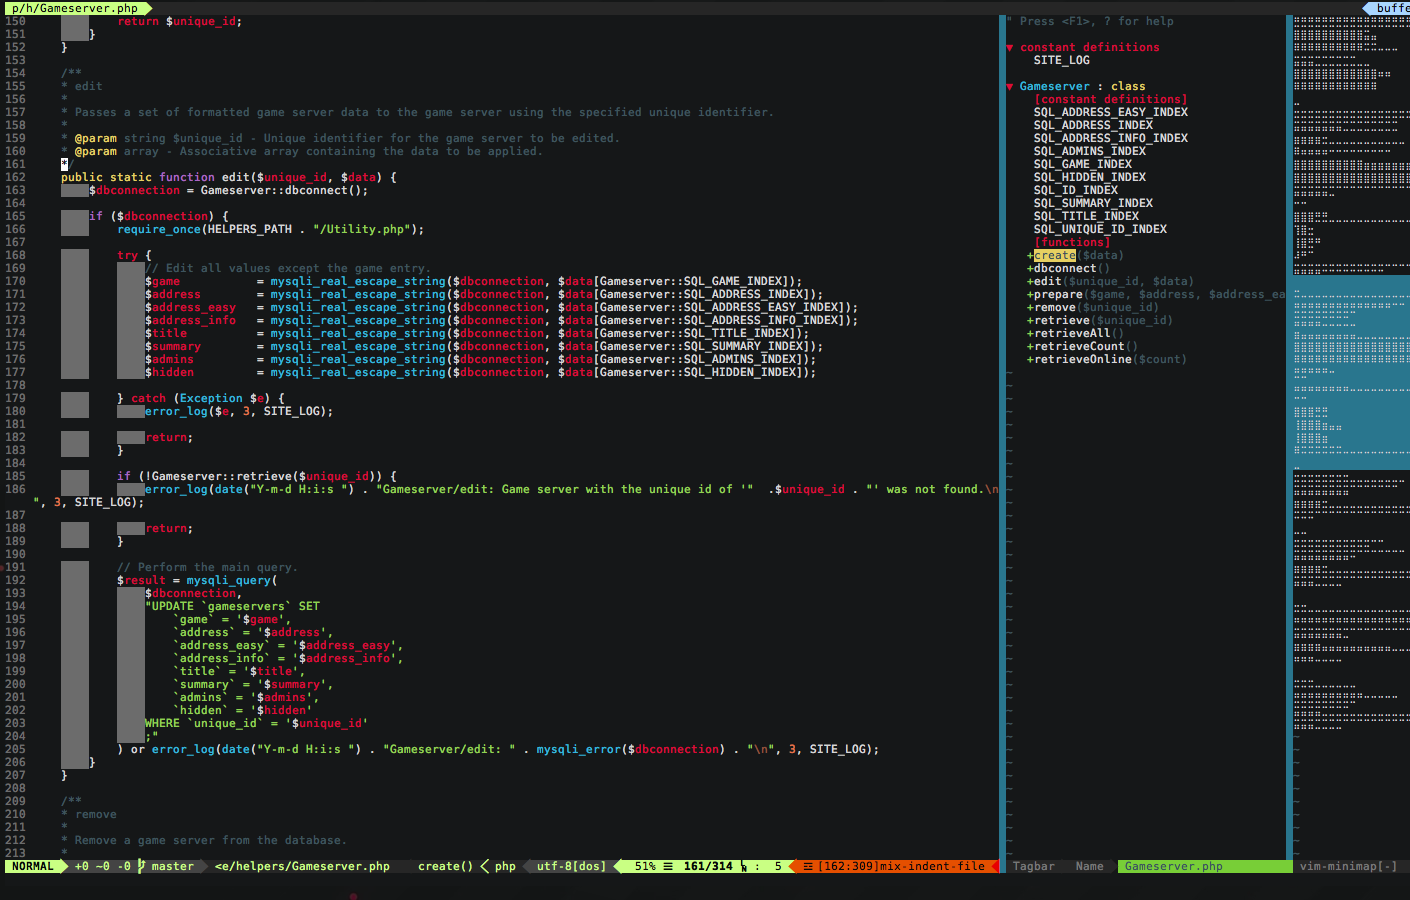Jump to dbconnect() function in Tagbar
Image resolution: width=1410 pixels, height=900 pixels.
(1068, 268)
